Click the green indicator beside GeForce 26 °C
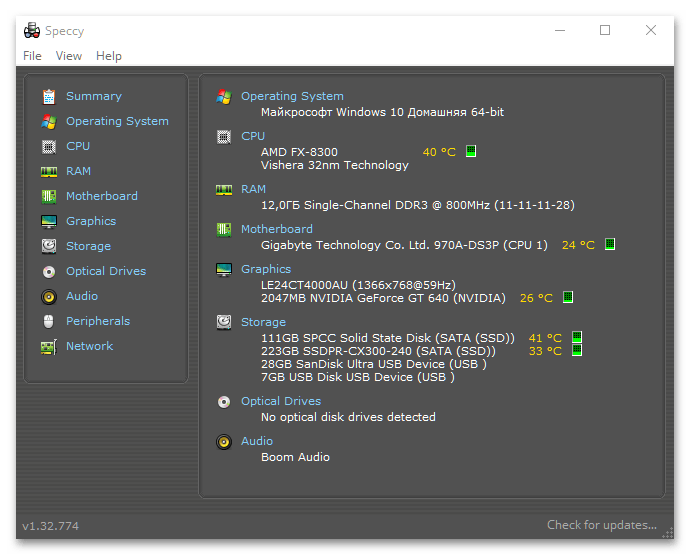The image size is (690, 555). tap(568, 297)
